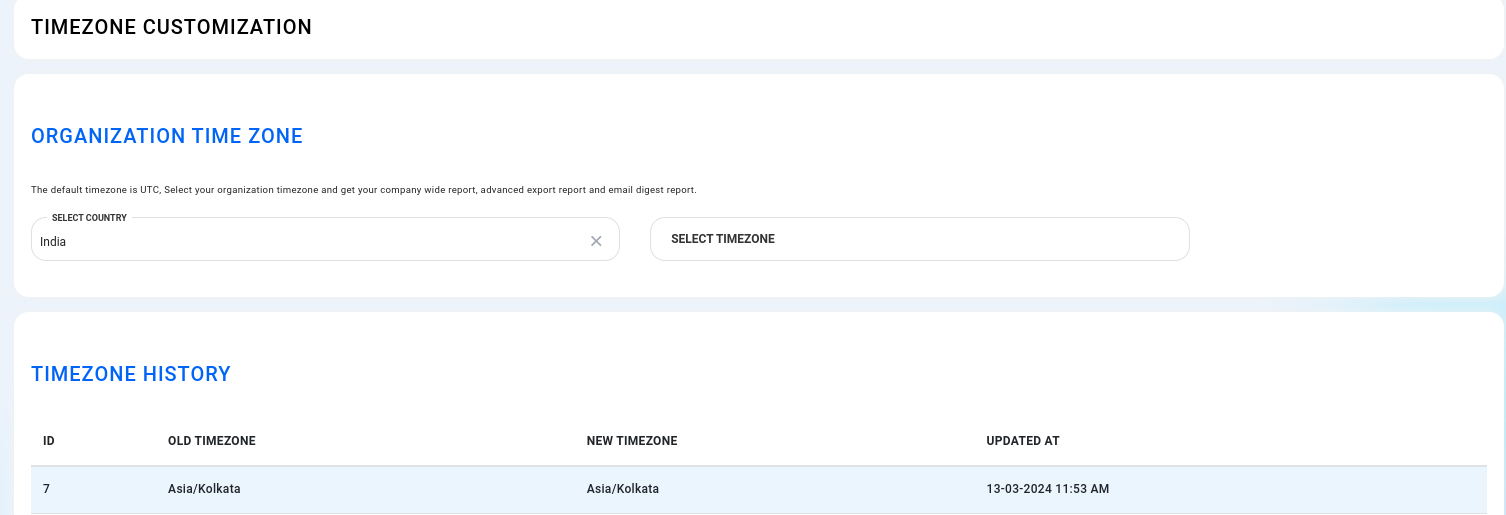
Task: Sort by the ID column header
Action: (48, 441)
